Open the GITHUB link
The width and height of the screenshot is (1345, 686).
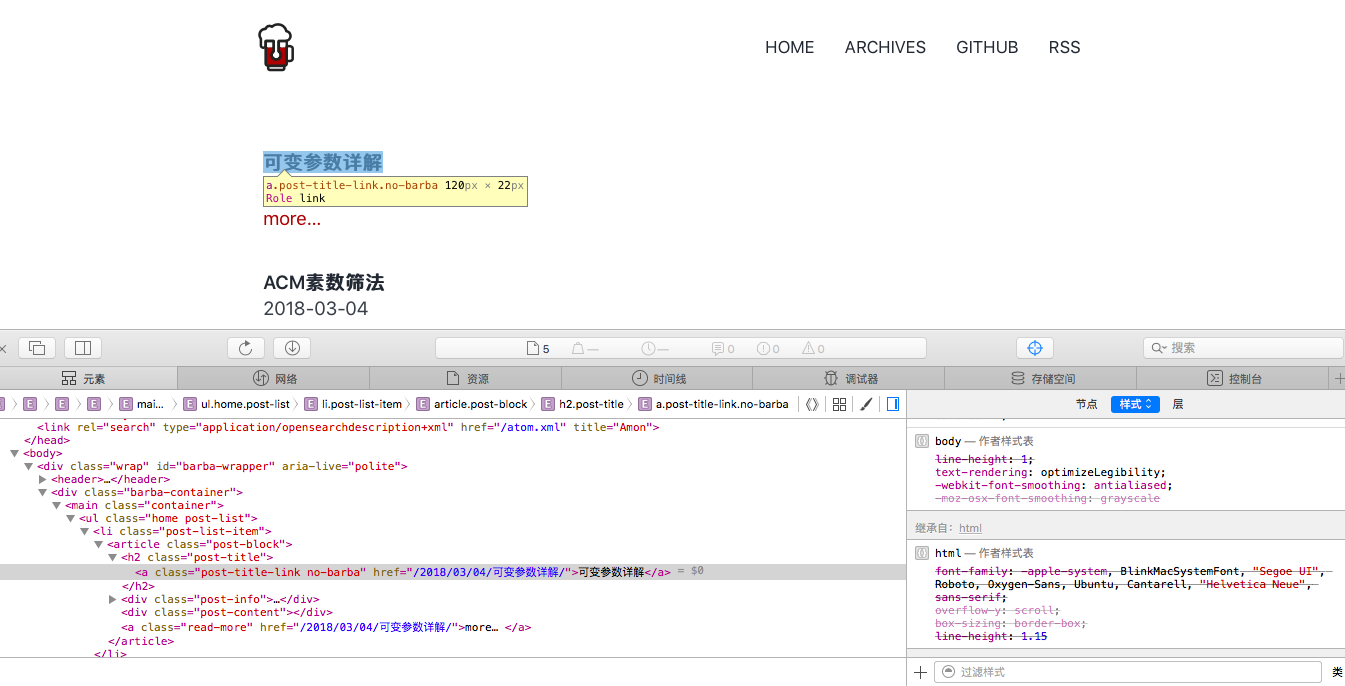[987, 47]
